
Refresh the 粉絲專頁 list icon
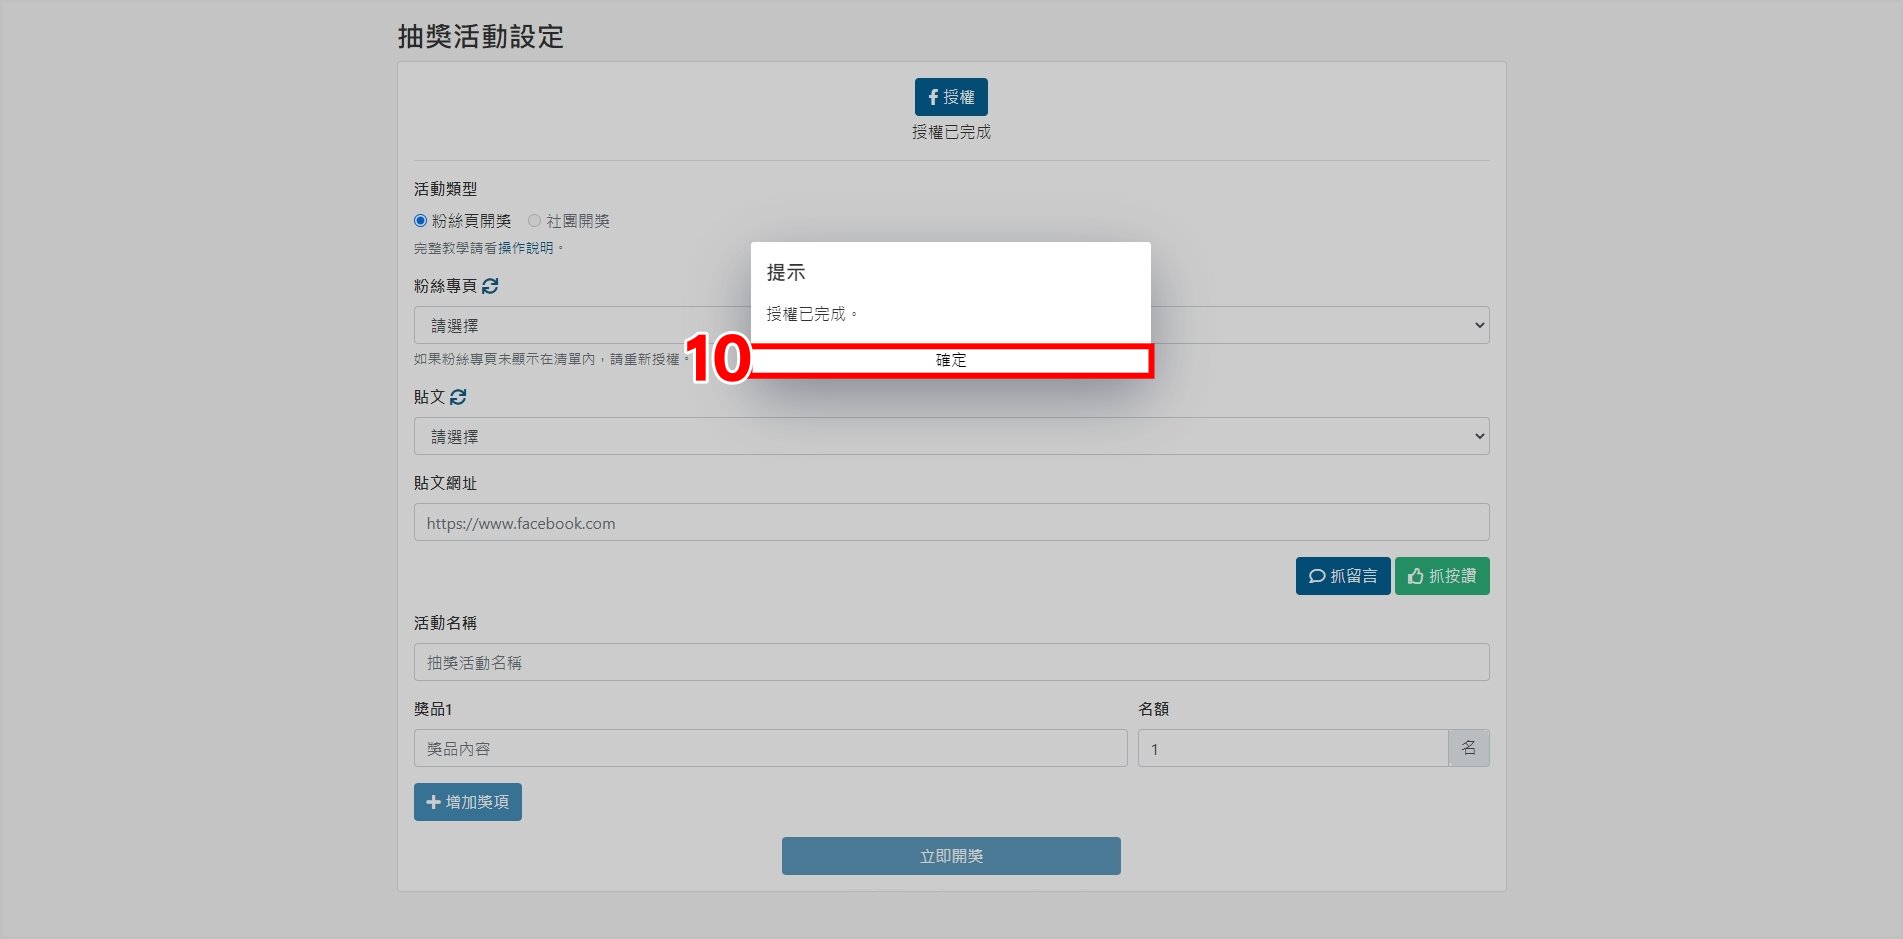490,286
